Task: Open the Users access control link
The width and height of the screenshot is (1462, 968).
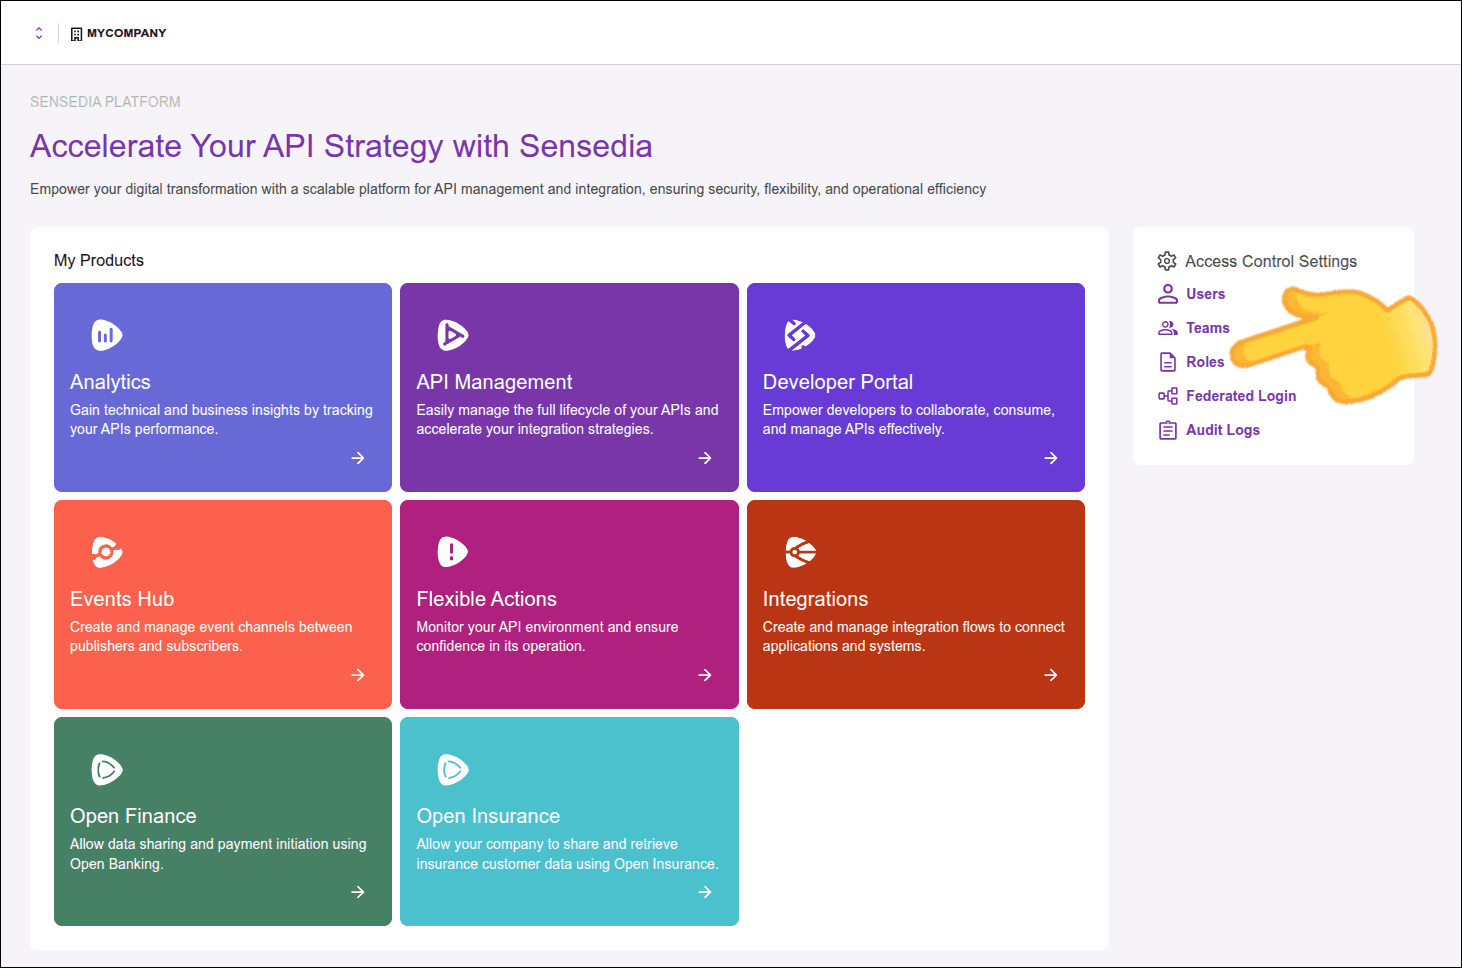Action: click(1205, 294)
